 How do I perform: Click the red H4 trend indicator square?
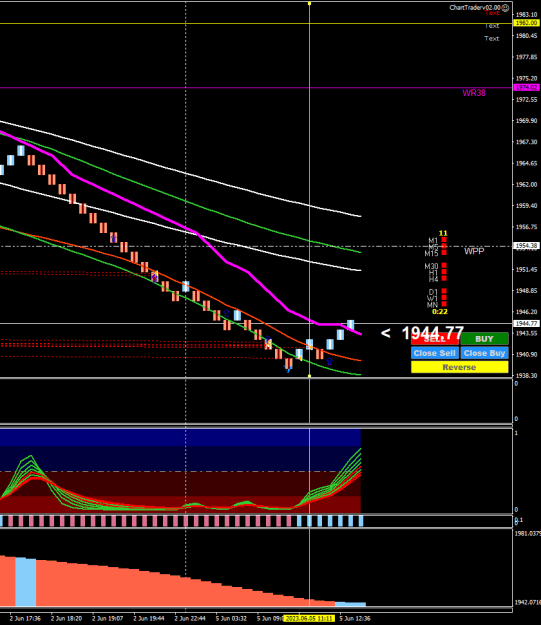[444, 279]
